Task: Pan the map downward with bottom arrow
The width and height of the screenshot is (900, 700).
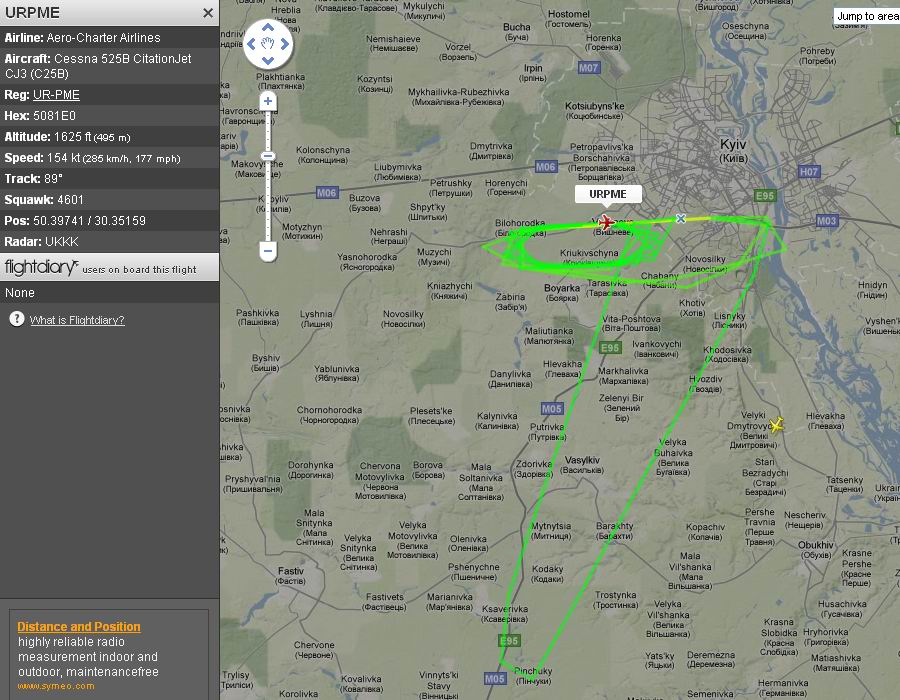Action: (268, 60)
